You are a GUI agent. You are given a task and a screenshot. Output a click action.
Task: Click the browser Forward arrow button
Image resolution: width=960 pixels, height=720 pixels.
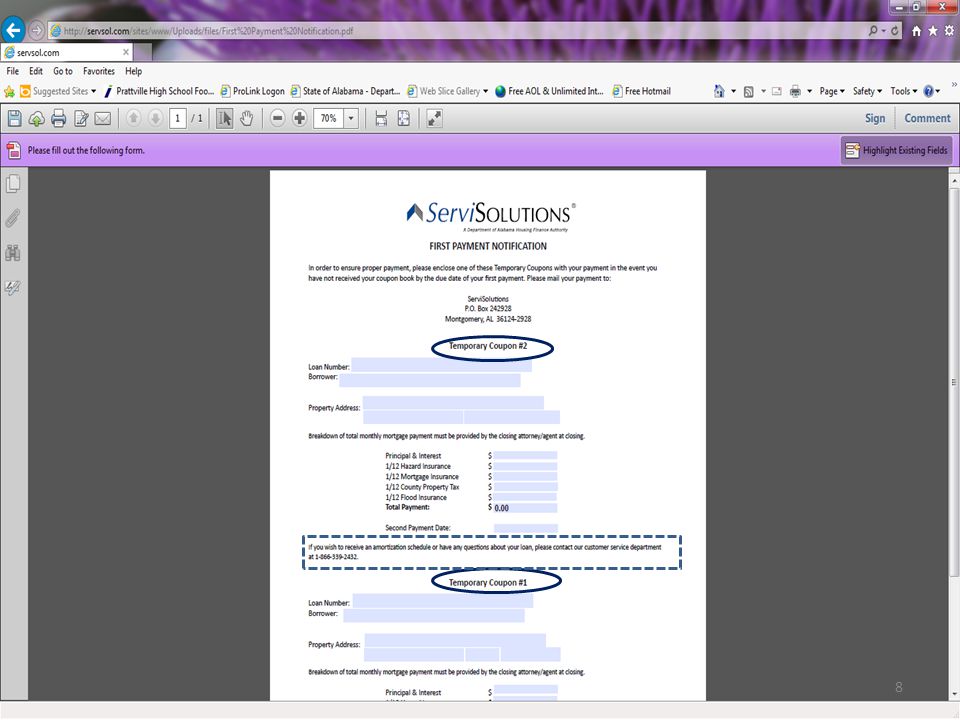tap(36, 30)
